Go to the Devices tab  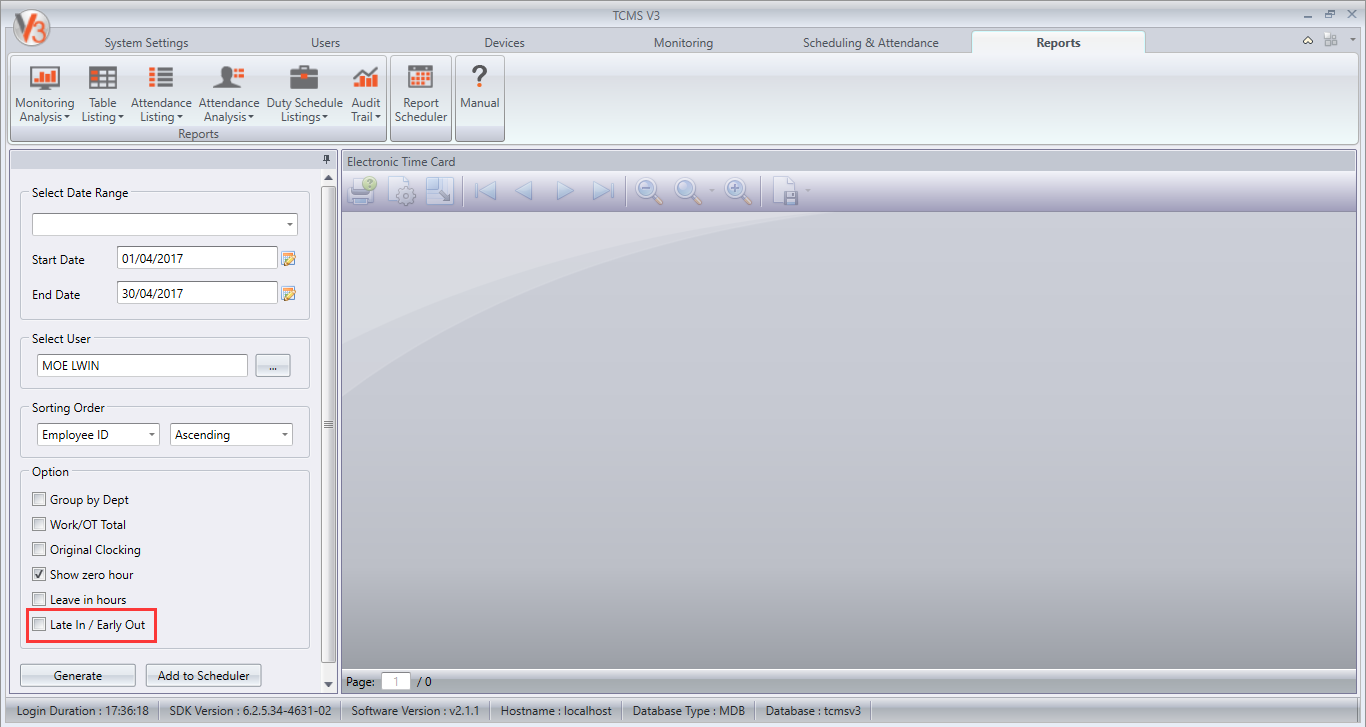(x=504, y=43)
